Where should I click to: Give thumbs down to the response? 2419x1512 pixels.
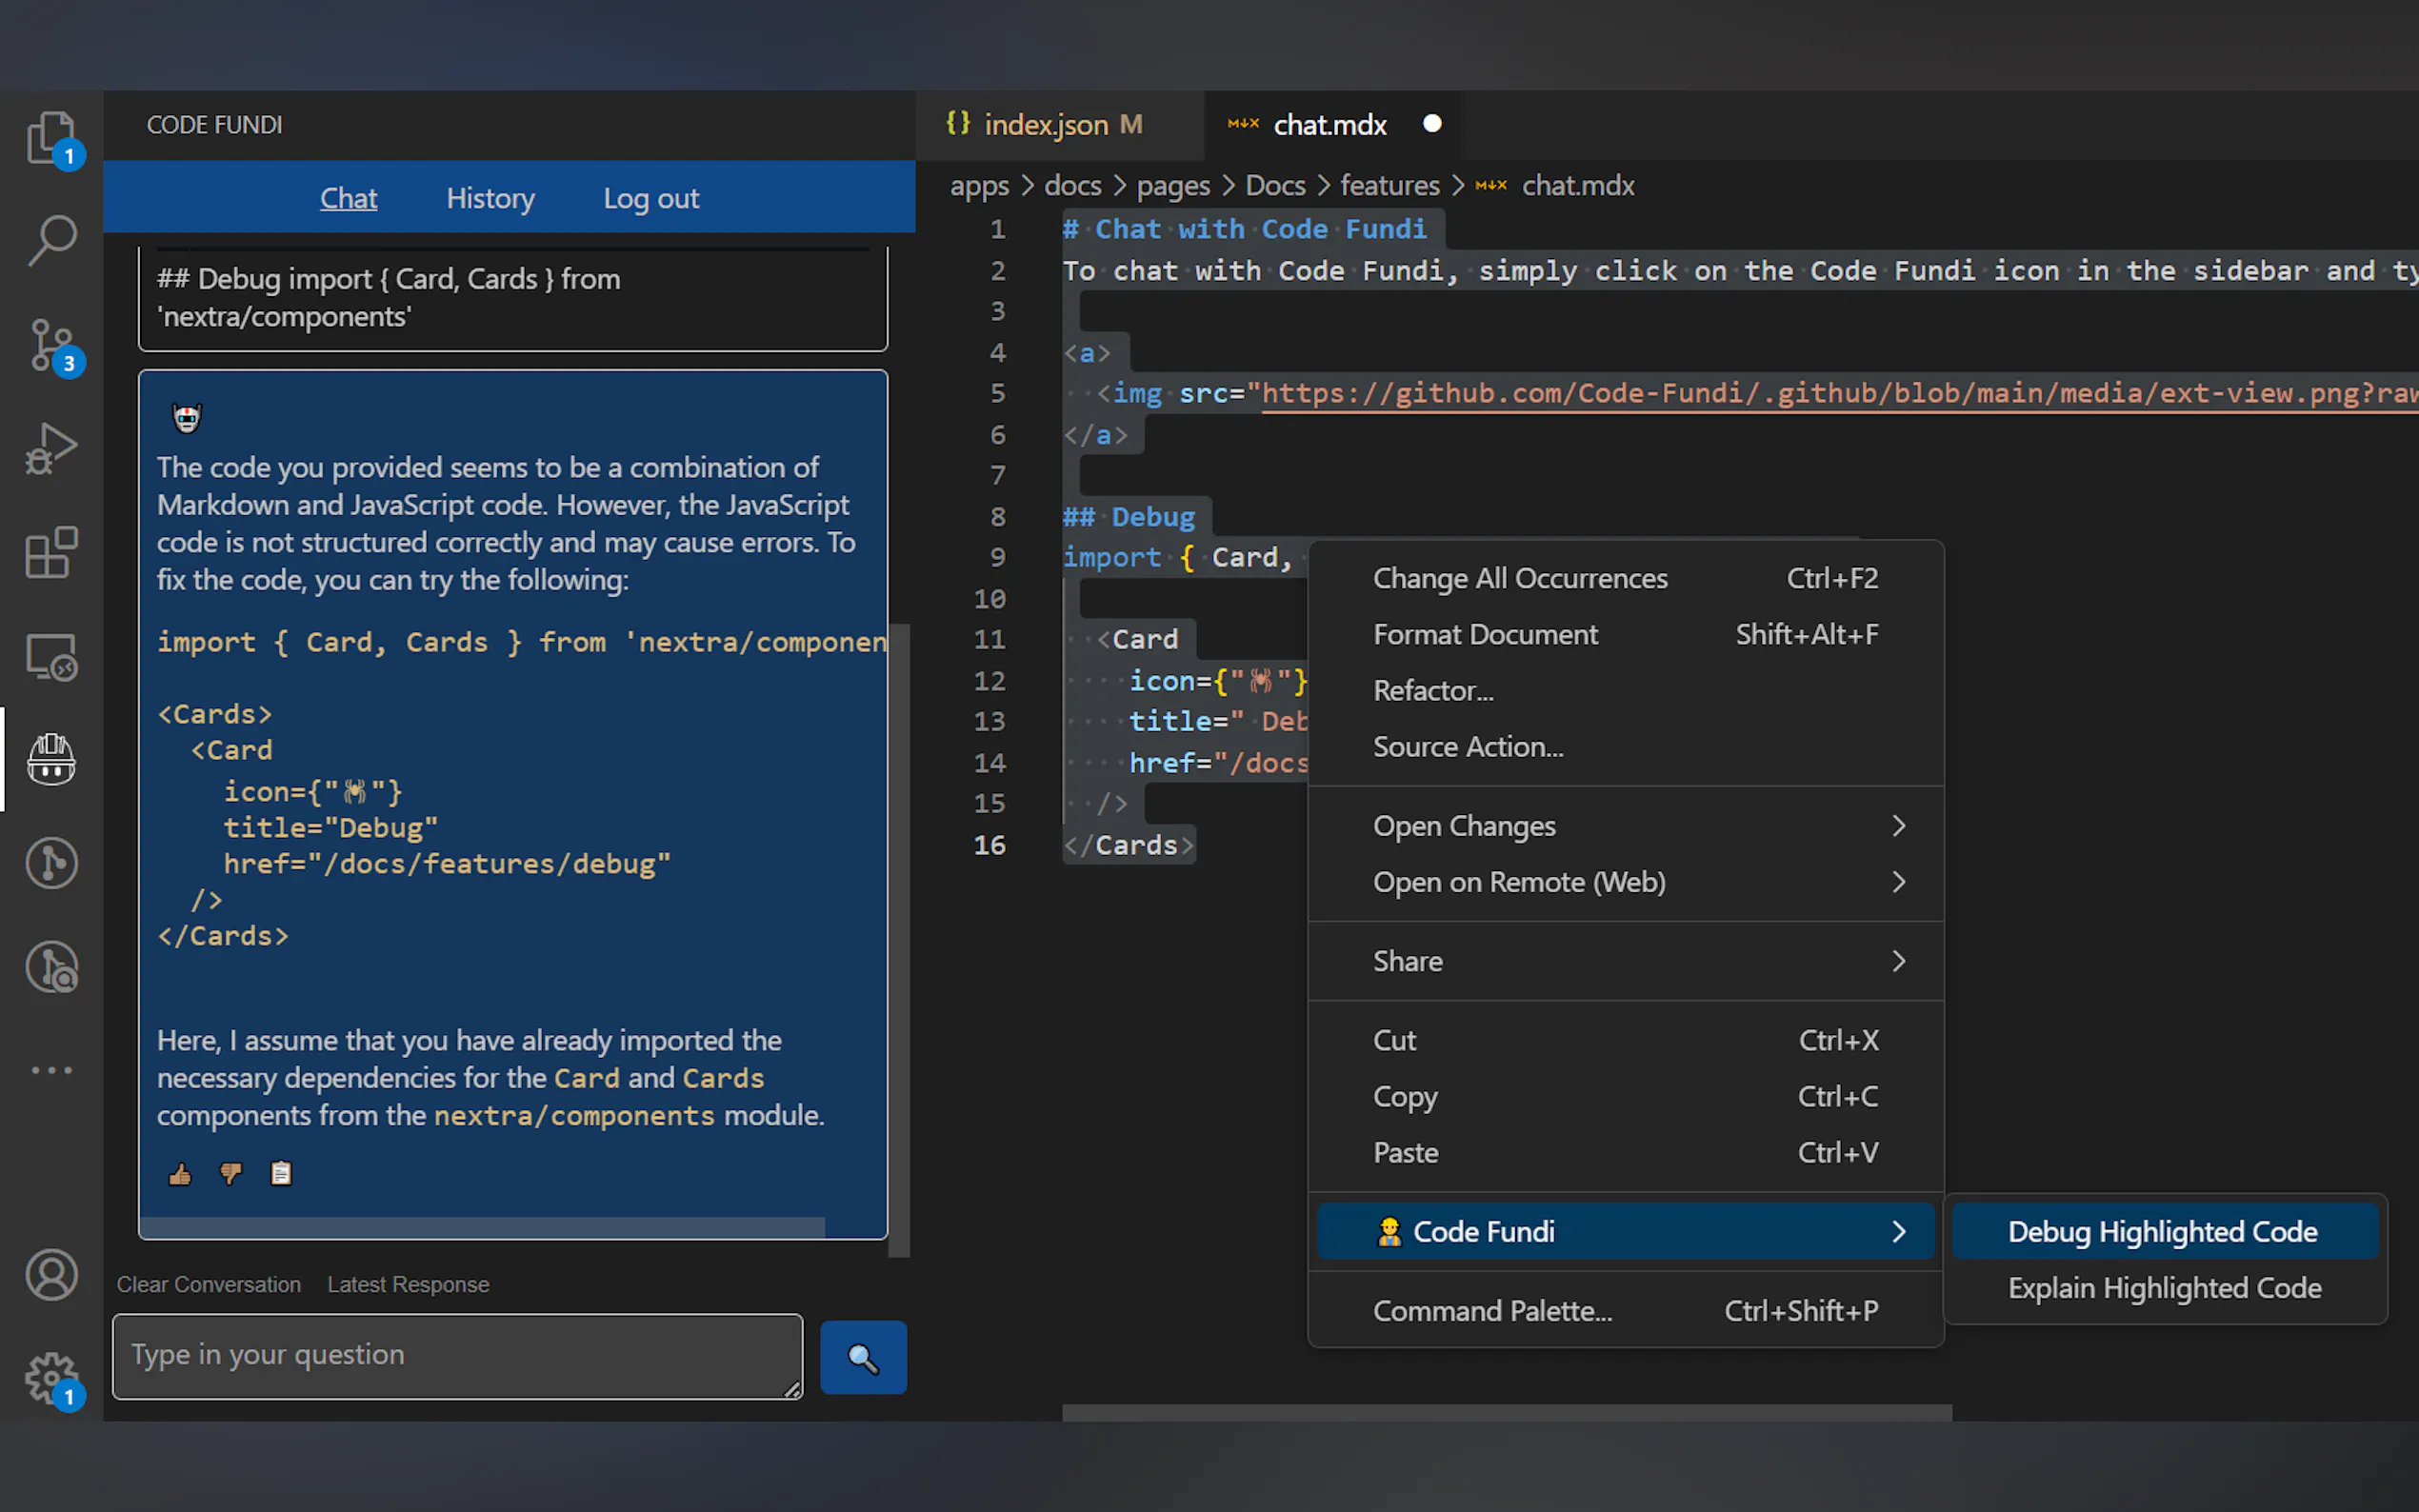(x=231, y=1174)
